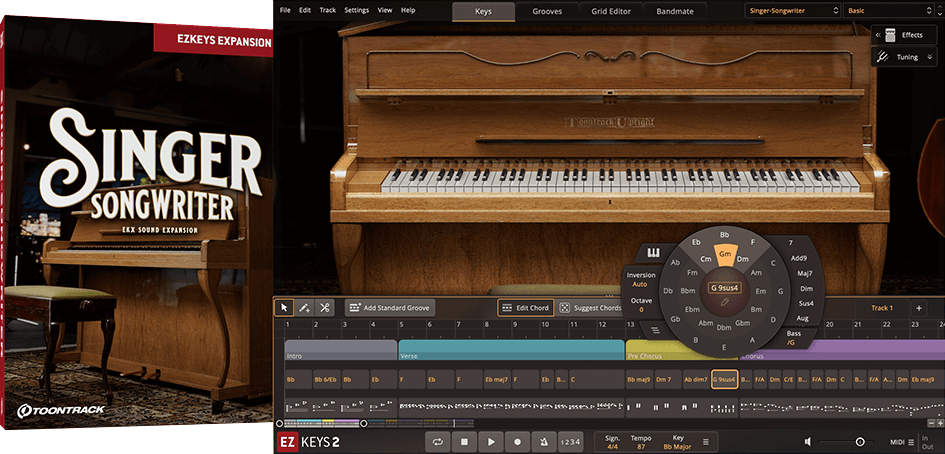This screenshot has height=454, width=945.
Task: Toggle the metronome
Action: (x=544, y=442)
